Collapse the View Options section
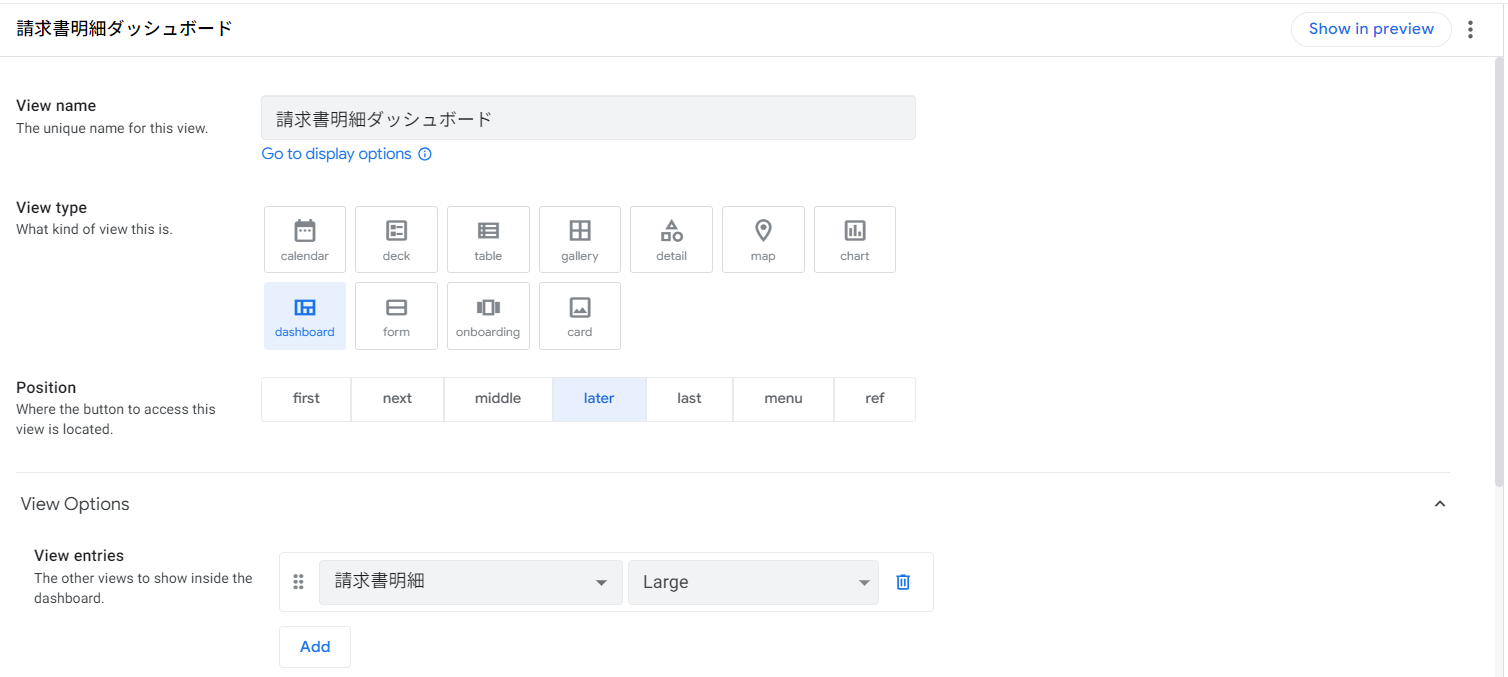 coord(1440,504)
